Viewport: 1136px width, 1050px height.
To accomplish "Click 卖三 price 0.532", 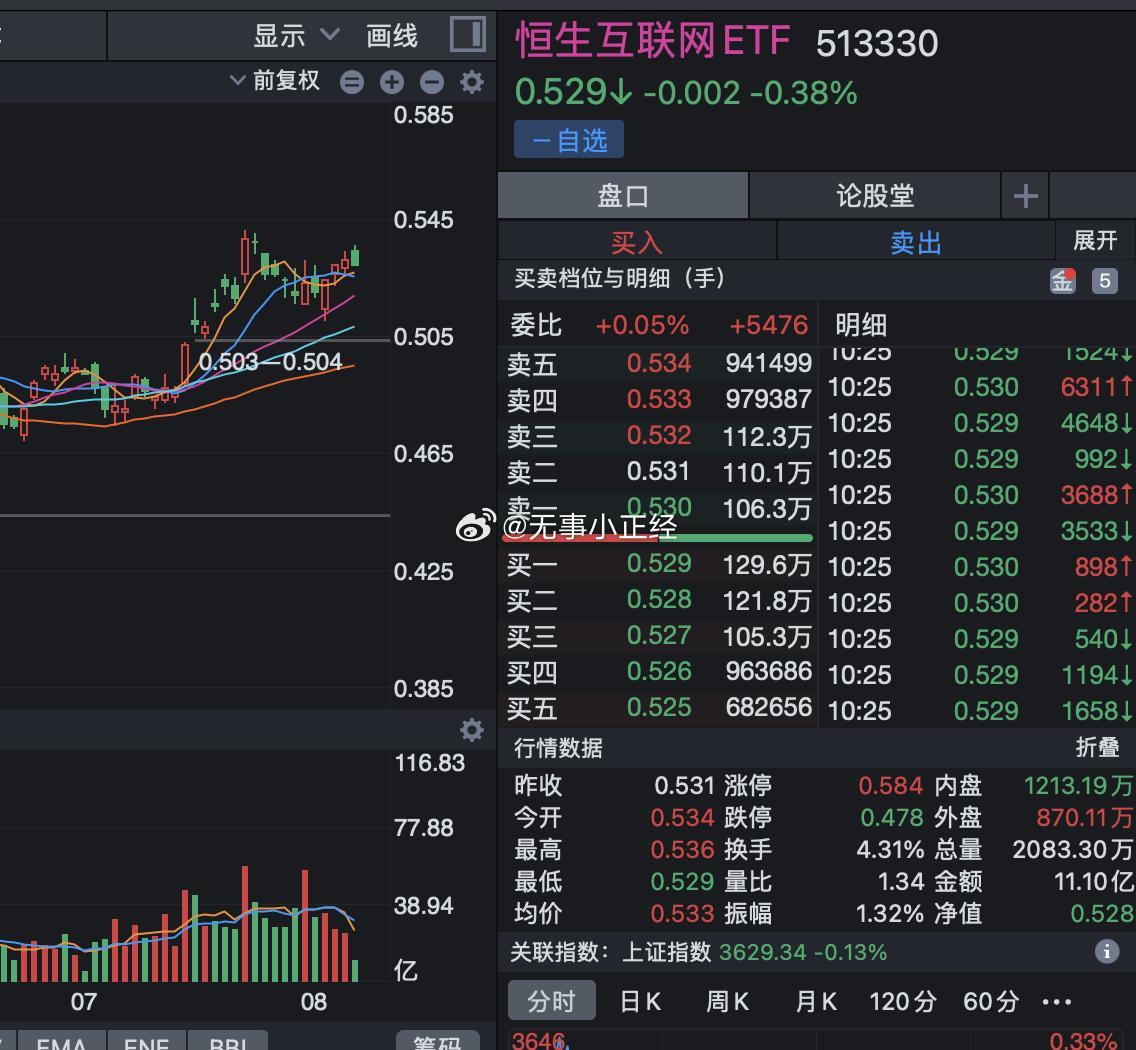I will pyautogui.click(x=659, y=436).
